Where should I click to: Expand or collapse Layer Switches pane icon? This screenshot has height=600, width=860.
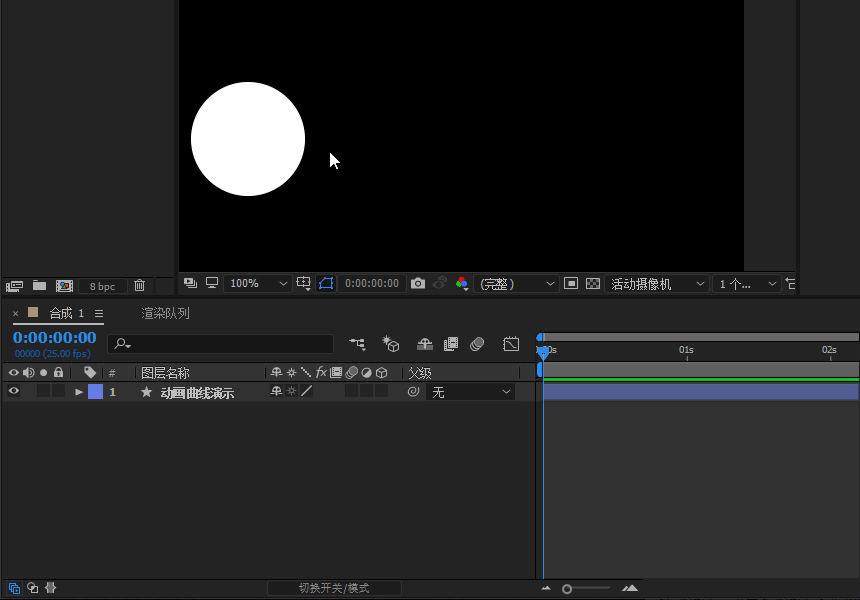tap(14, 588)
